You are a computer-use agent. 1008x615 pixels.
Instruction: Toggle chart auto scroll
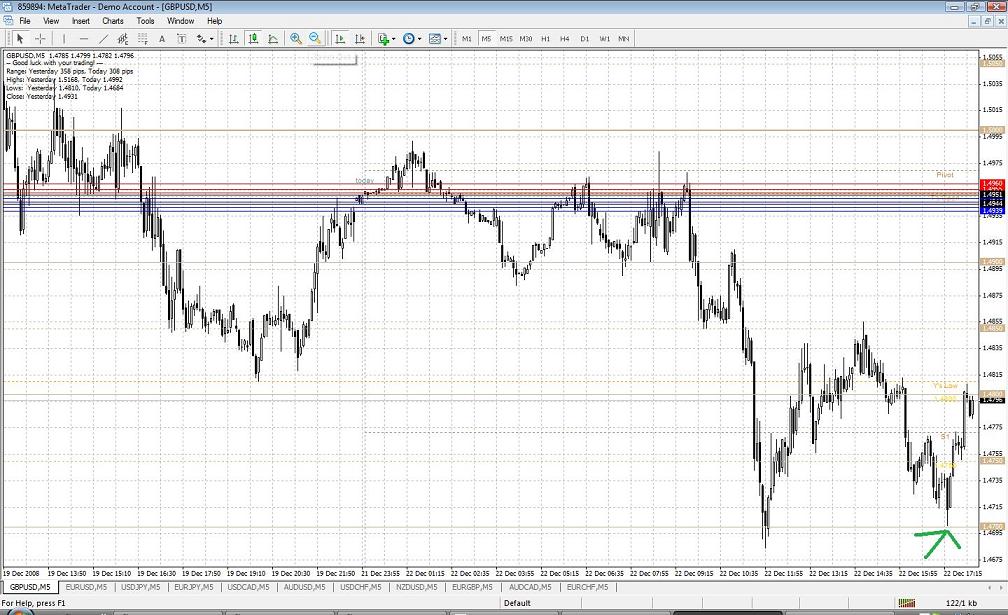(340, 39)
